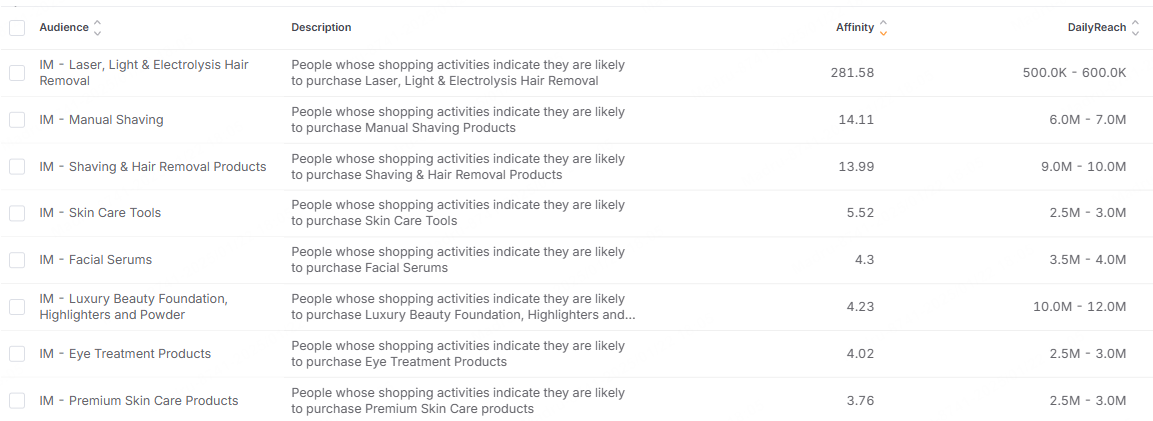Image resolution: width=1153 pixels, height=421 pixels.
Task: Sort by DailyReach using sort arrows
Action: (x=1135, y=28)
